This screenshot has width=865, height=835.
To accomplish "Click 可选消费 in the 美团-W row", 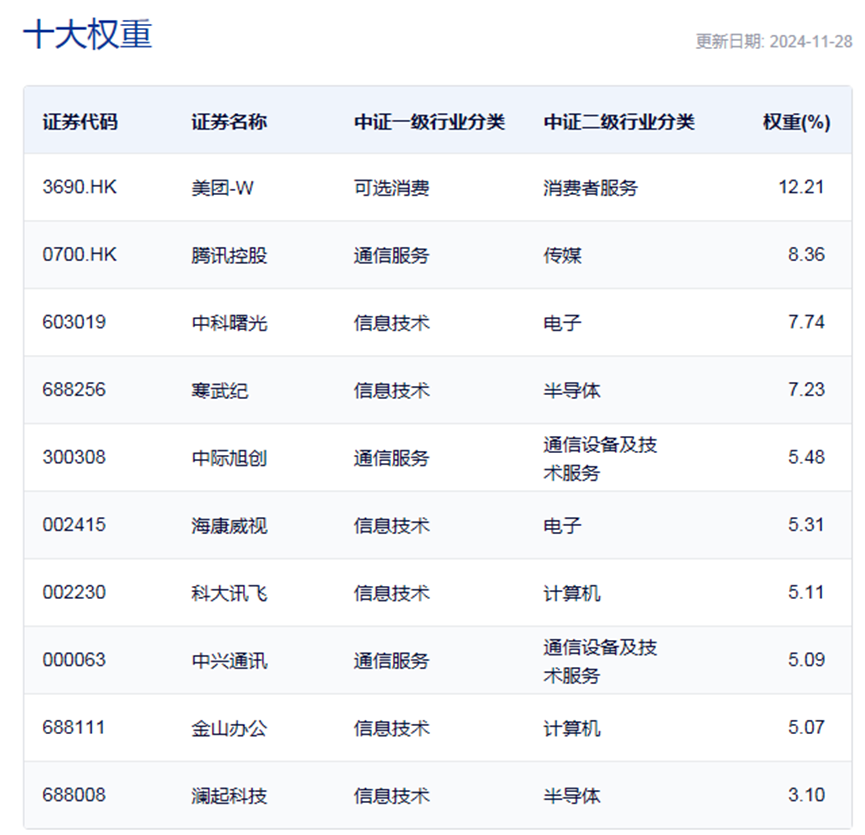I will pos(391,188).
